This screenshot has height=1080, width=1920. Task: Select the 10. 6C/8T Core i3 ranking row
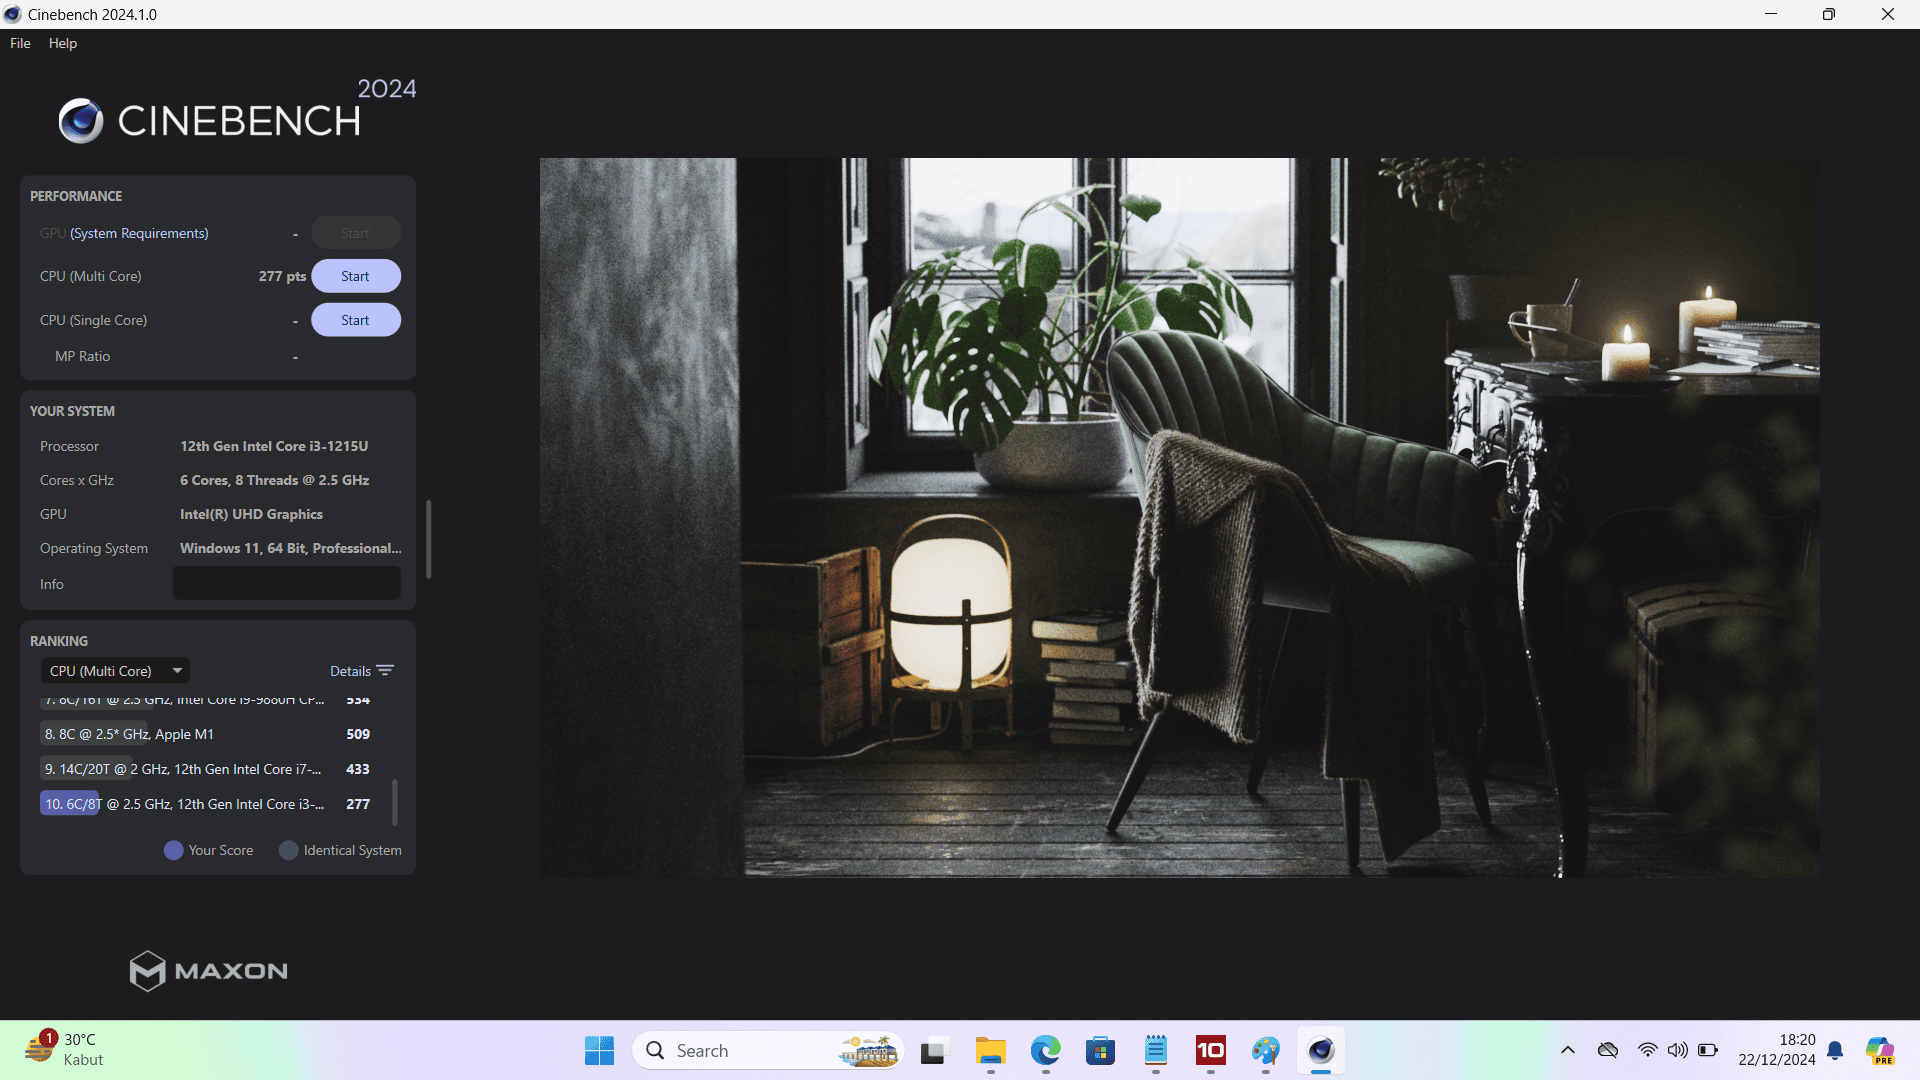coord(207,804)
